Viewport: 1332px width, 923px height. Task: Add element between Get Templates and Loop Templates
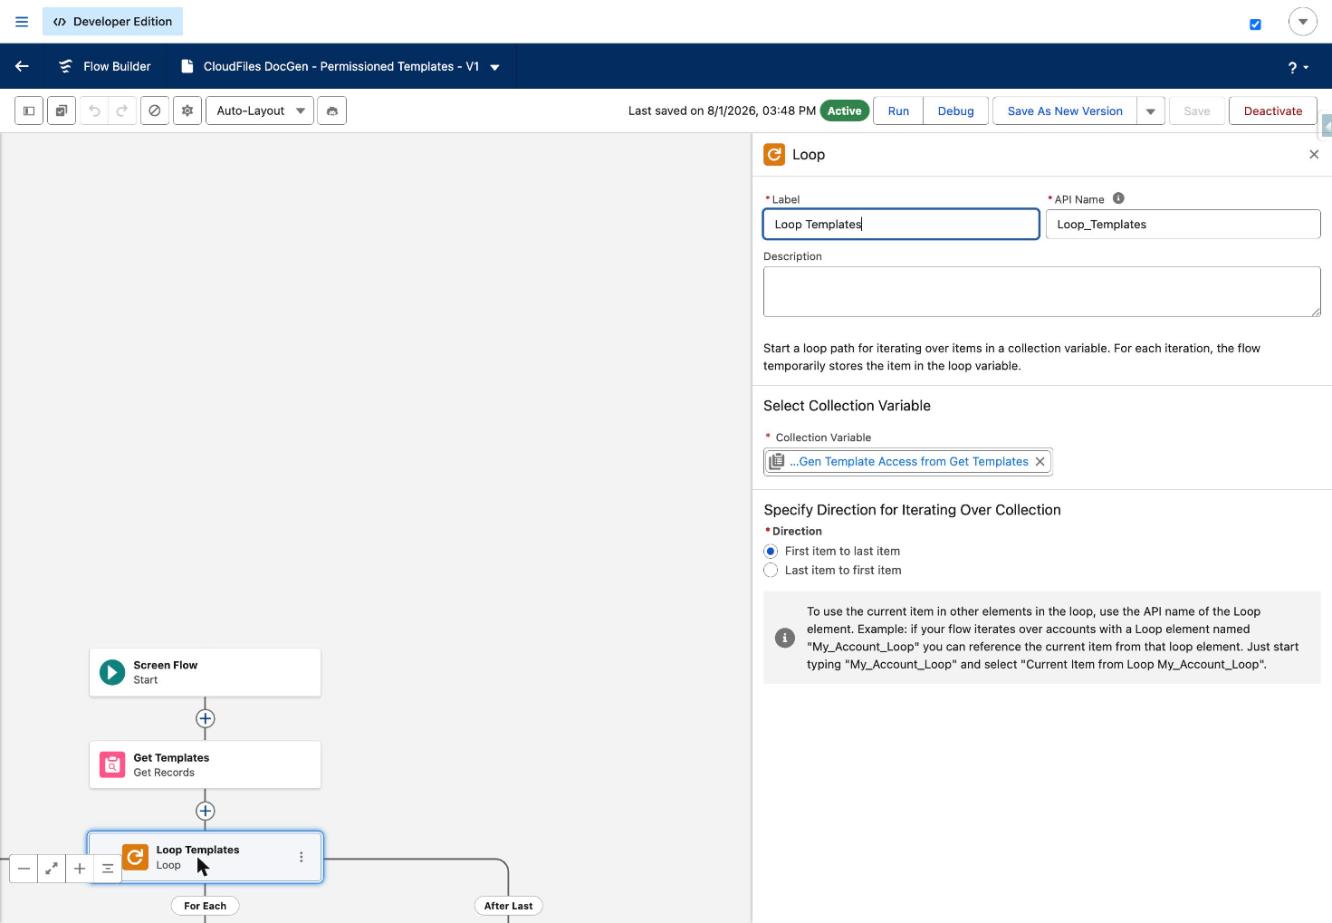click(205, 811)
